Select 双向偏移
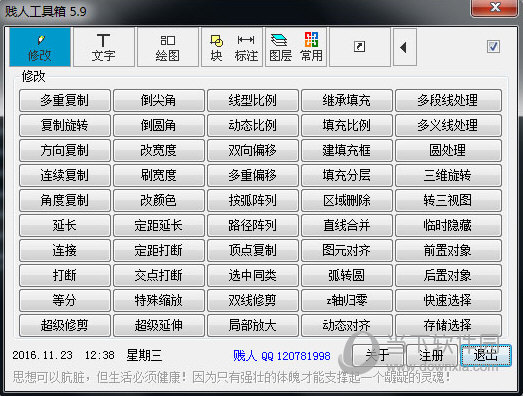This screenshot has width=523, height=396. pos(253,150)
